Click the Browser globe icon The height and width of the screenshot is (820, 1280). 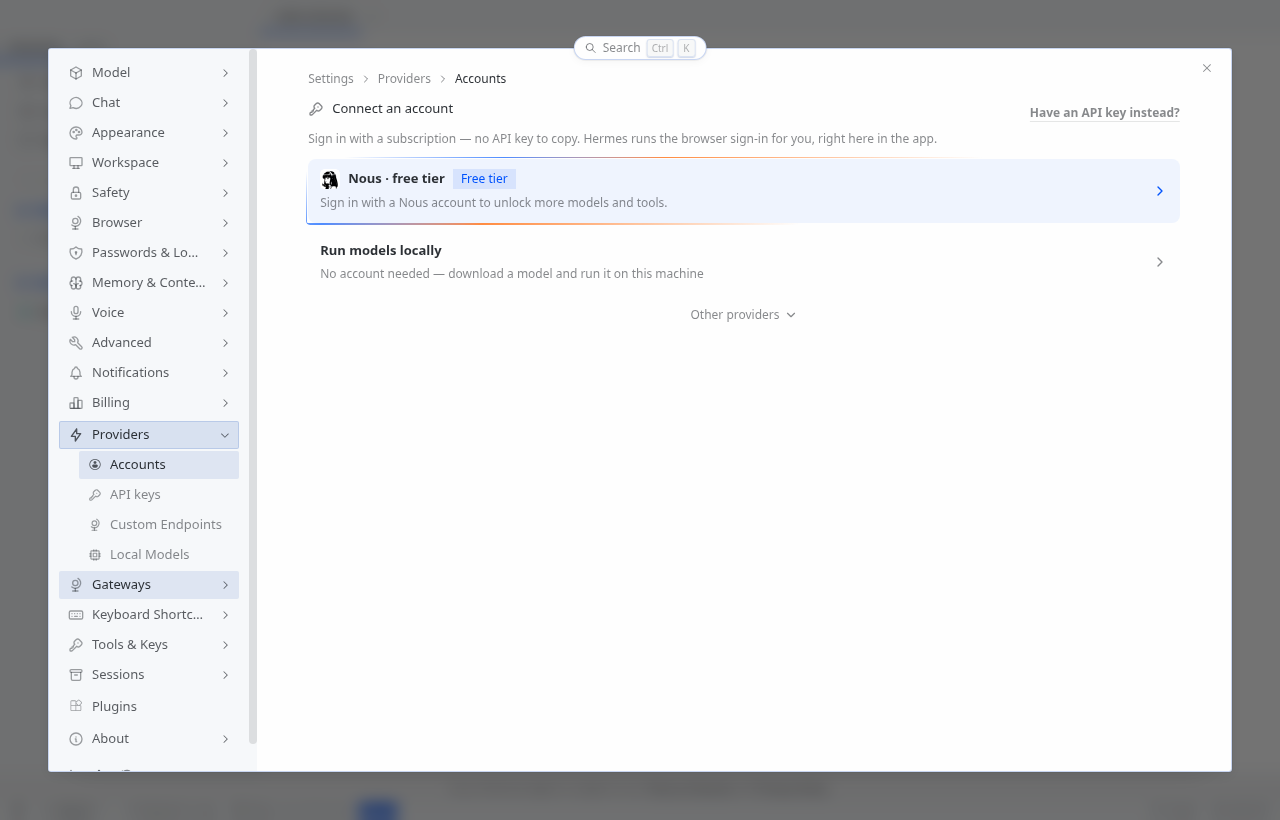76,223
